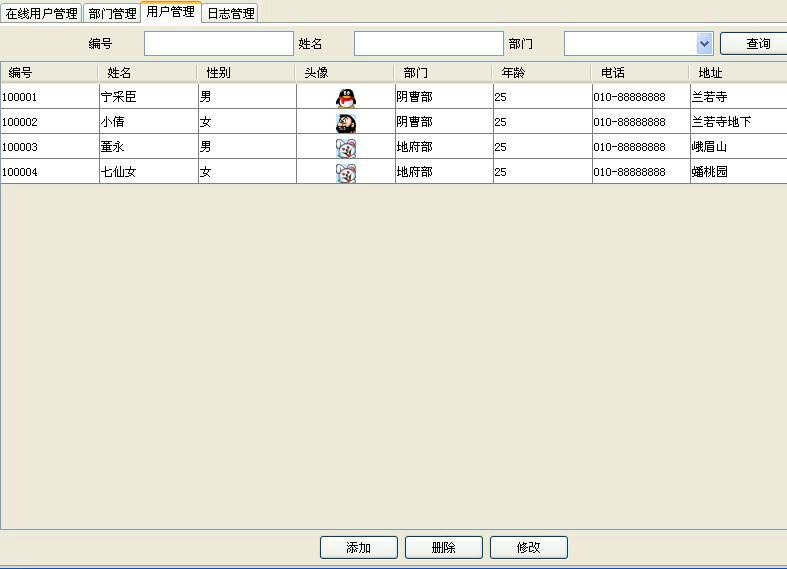This screenshot has height=569, width=787.
Task: Click gender cell 女 for 七仙女
Action: (x=247, y=172)
